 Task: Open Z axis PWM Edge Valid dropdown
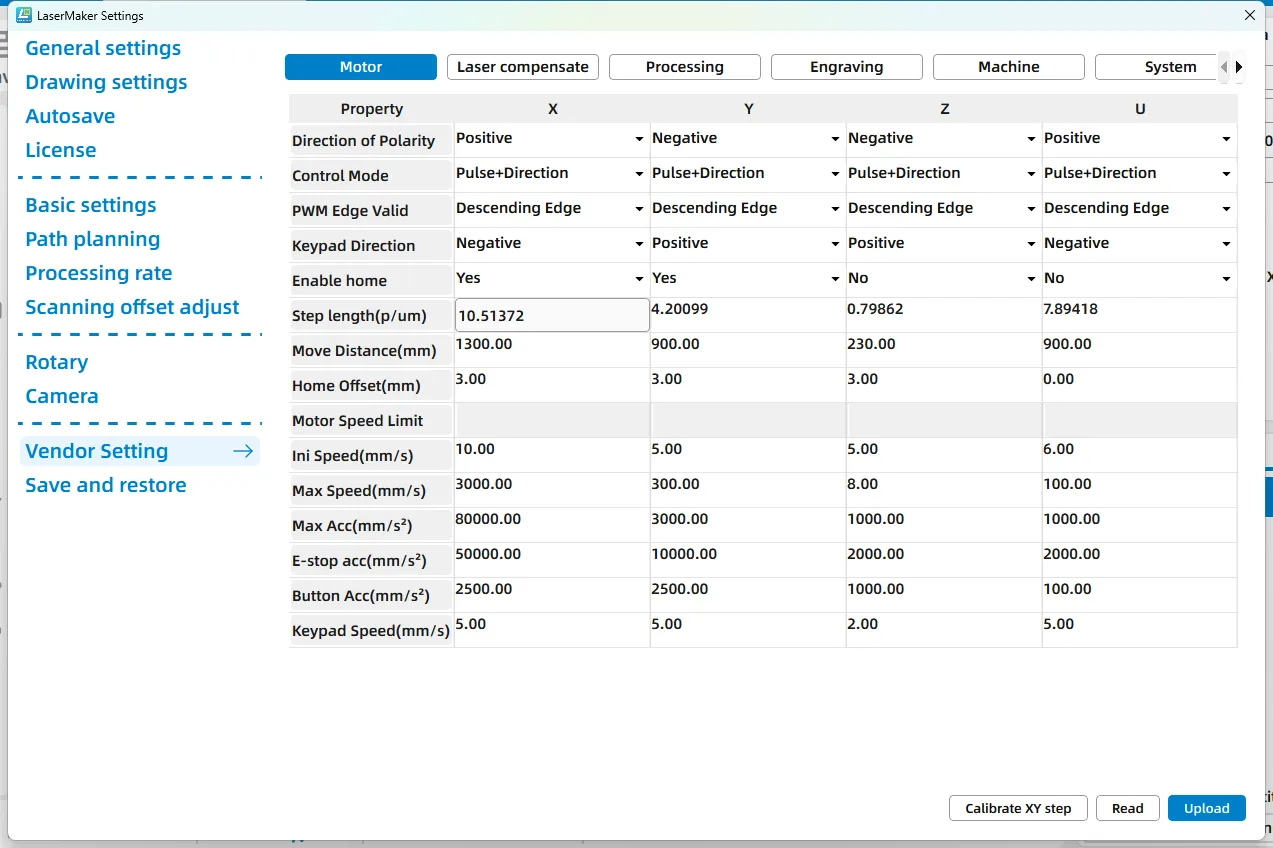(1031, 209)
